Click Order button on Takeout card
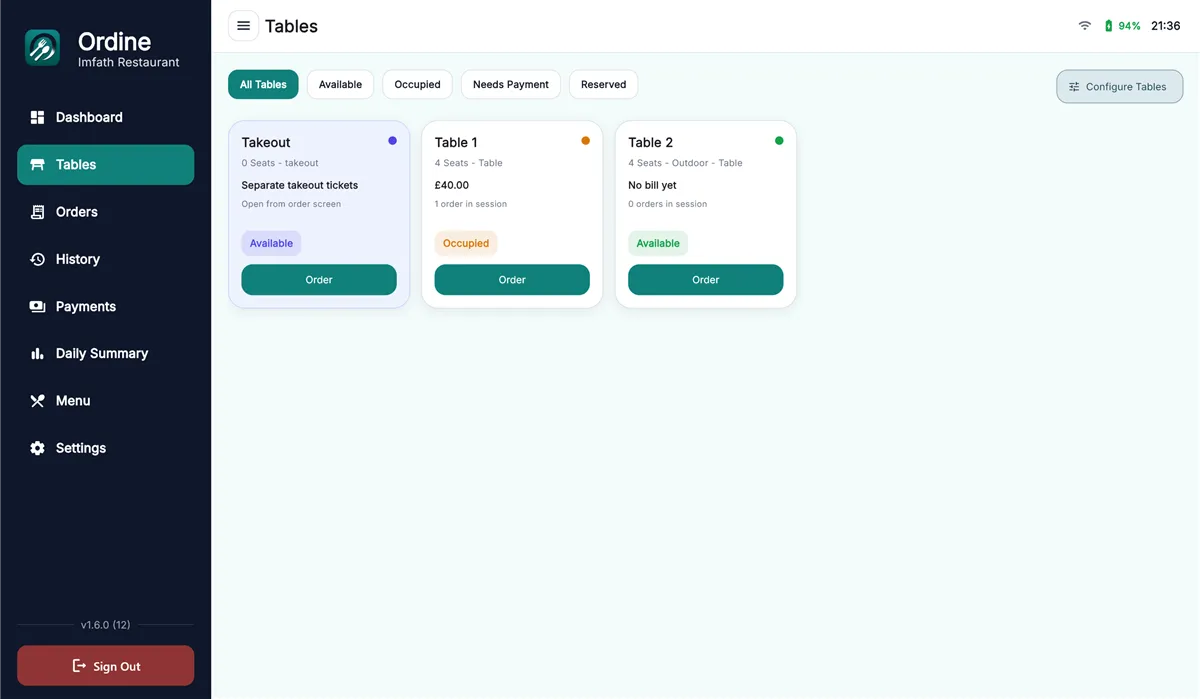 tap(319, 280)
